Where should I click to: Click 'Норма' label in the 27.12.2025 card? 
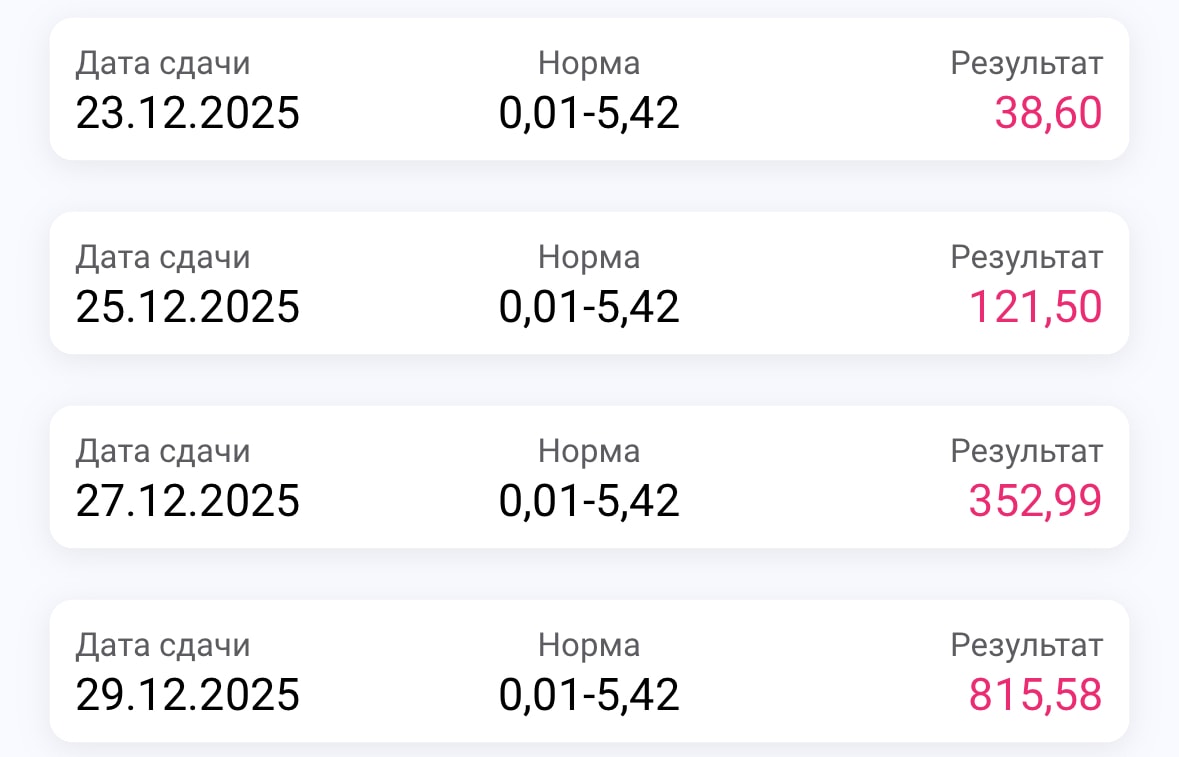[590, 452]
